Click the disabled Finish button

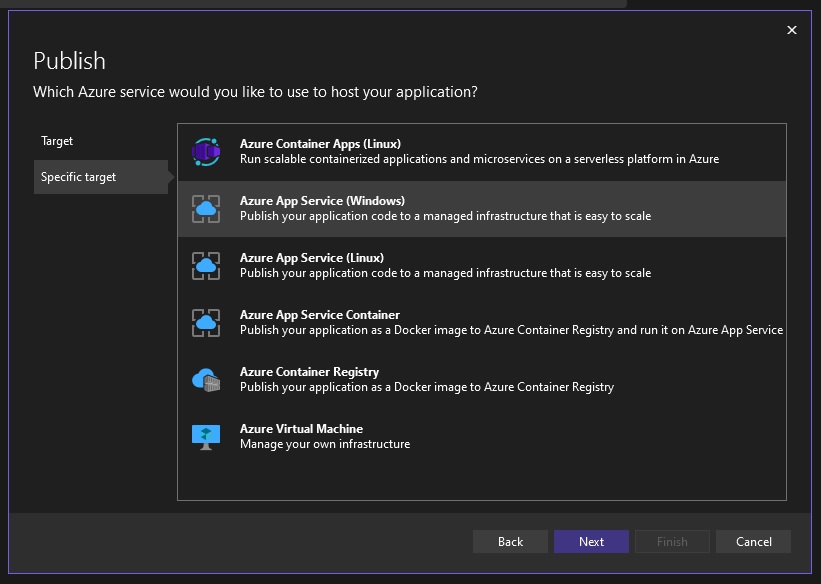pyautogui.click(x=672, y=542)
